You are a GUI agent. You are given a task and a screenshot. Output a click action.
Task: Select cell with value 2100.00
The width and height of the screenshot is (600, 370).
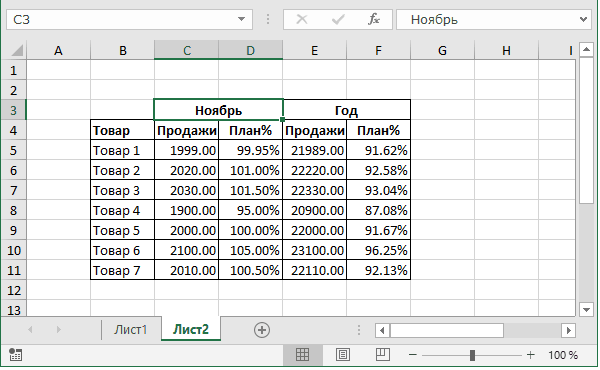[186, 250]
